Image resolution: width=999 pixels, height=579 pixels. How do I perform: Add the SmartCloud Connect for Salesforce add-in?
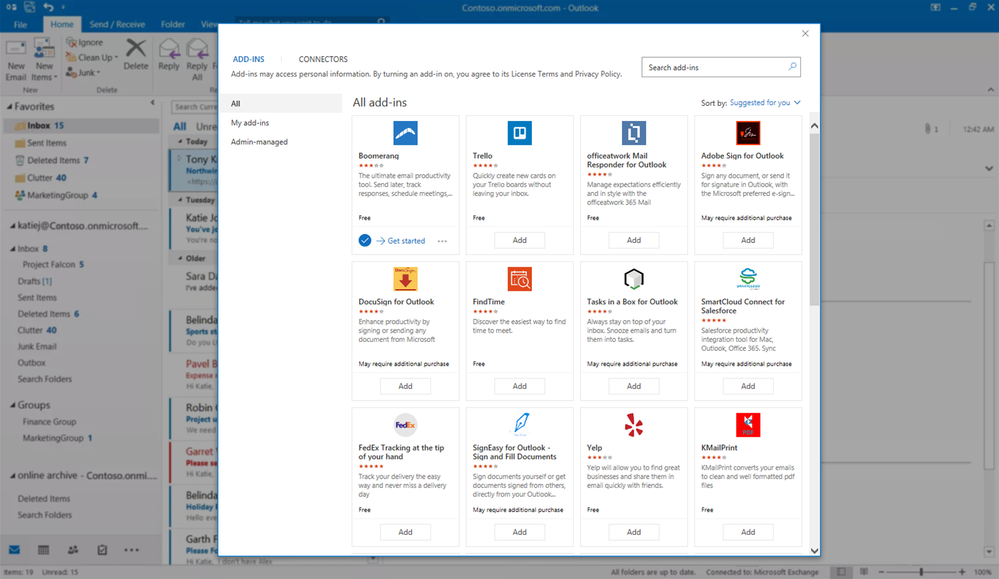[748, 386]
